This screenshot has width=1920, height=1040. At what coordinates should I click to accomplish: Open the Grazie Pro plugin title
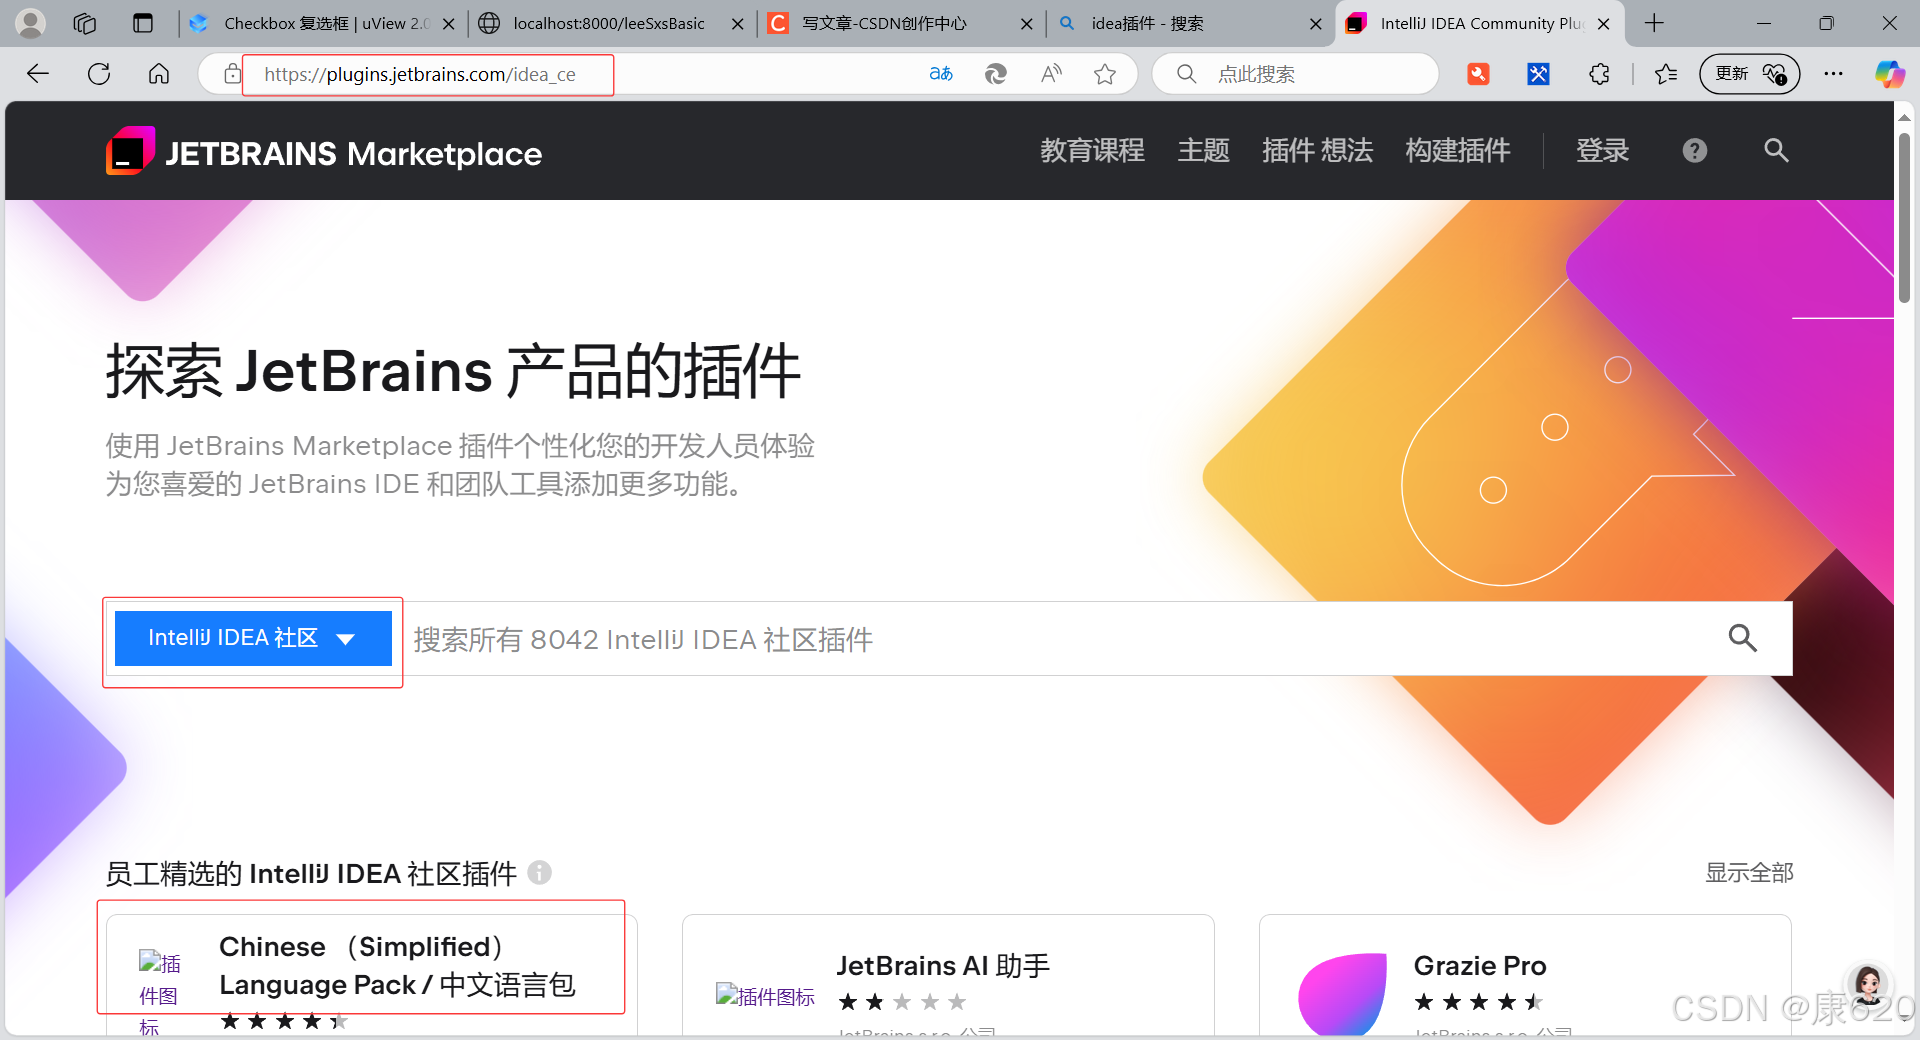(1480, 966)
